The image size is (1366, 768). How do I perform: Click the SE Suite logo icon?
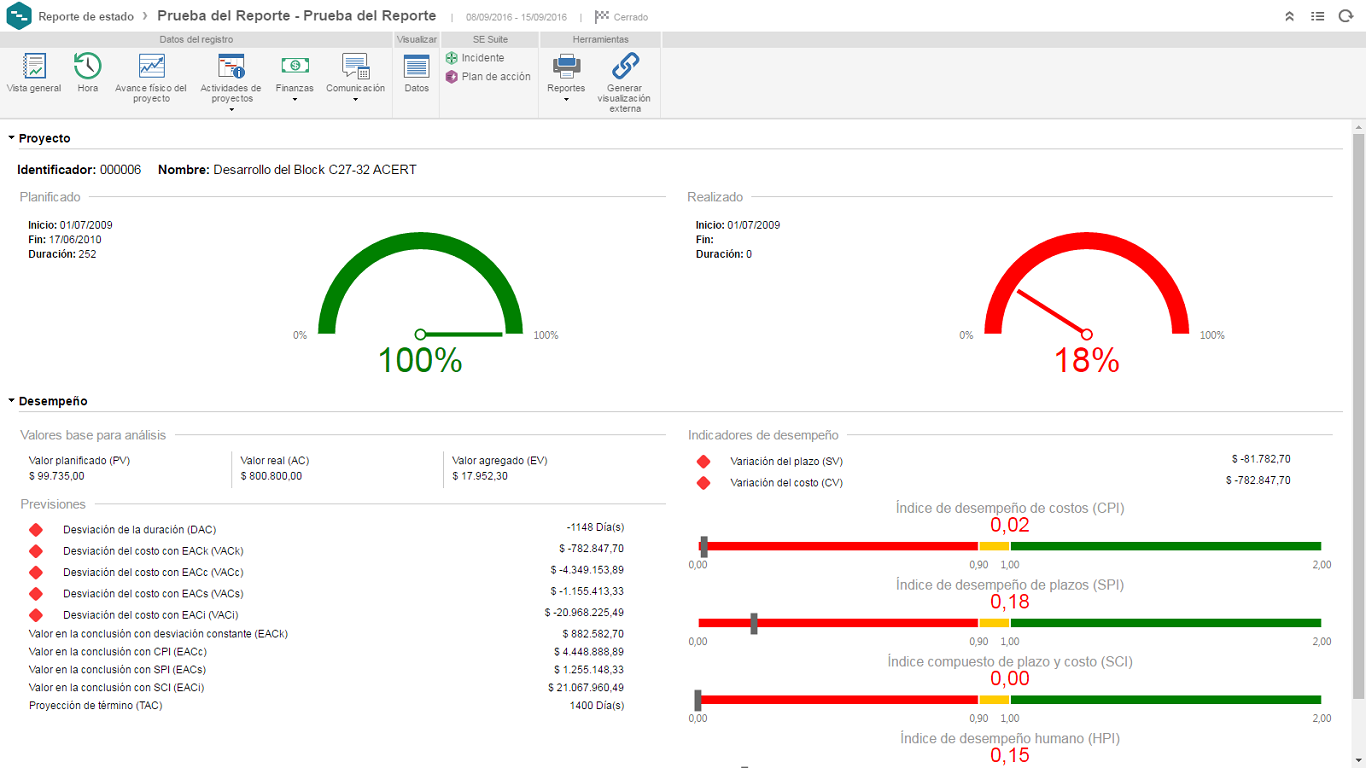[x=19, y=17]
